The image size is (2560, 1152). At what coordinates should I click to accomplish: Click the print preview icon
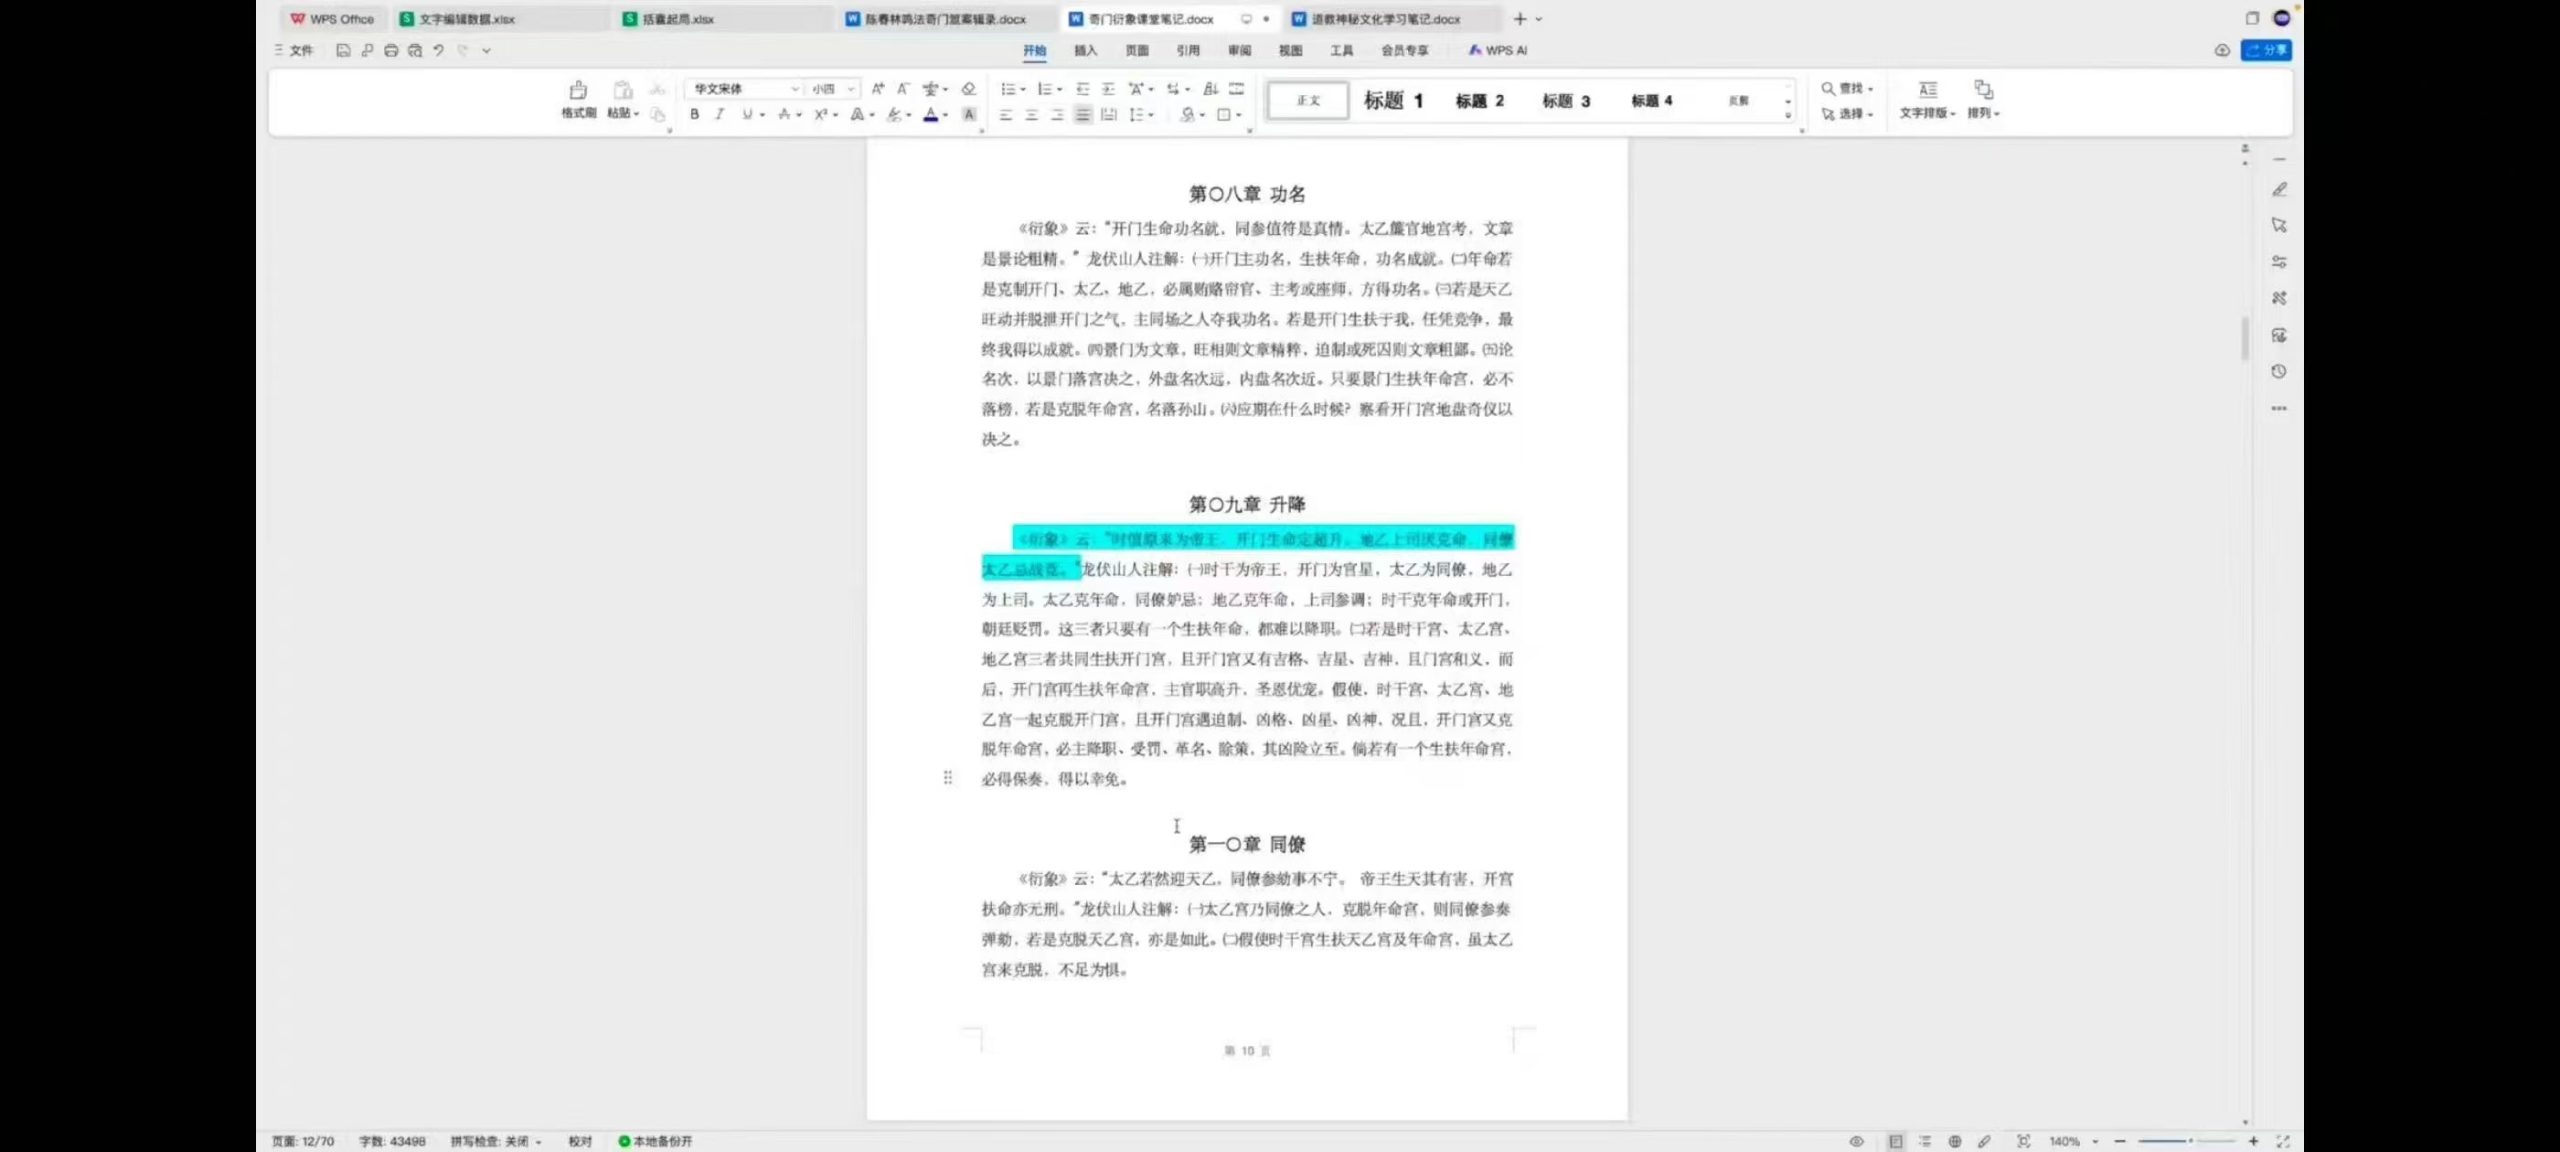[x=415, y=50]
